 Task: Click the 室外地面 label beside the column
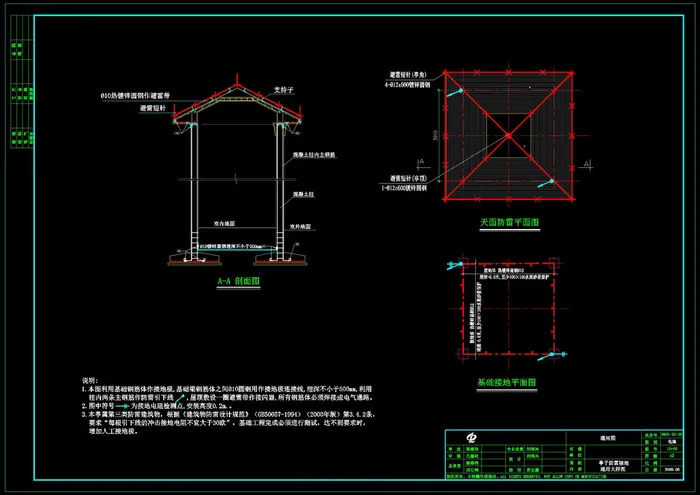point(303,227)
